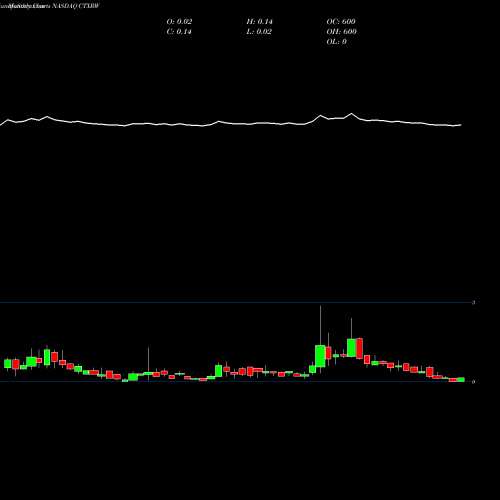
Task: Select the 'OC: 600' value
Action: (x=341, y=22)
